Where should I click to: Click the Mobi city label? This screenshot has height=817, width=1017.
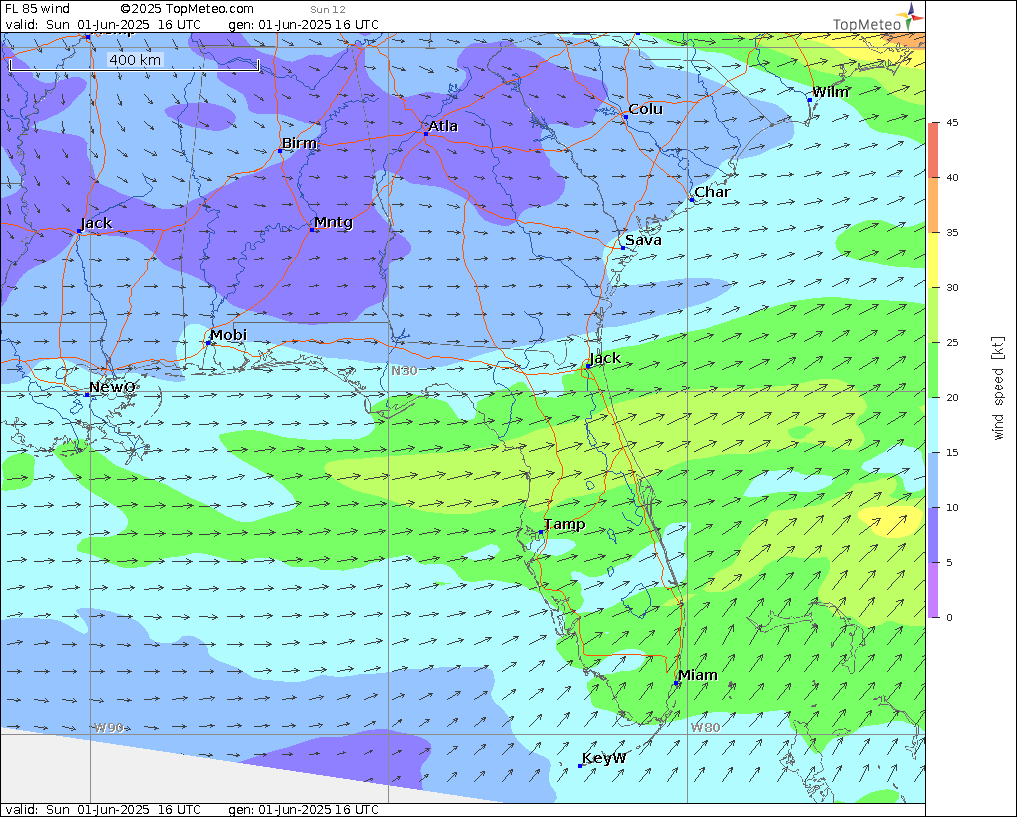coord(228,335)
